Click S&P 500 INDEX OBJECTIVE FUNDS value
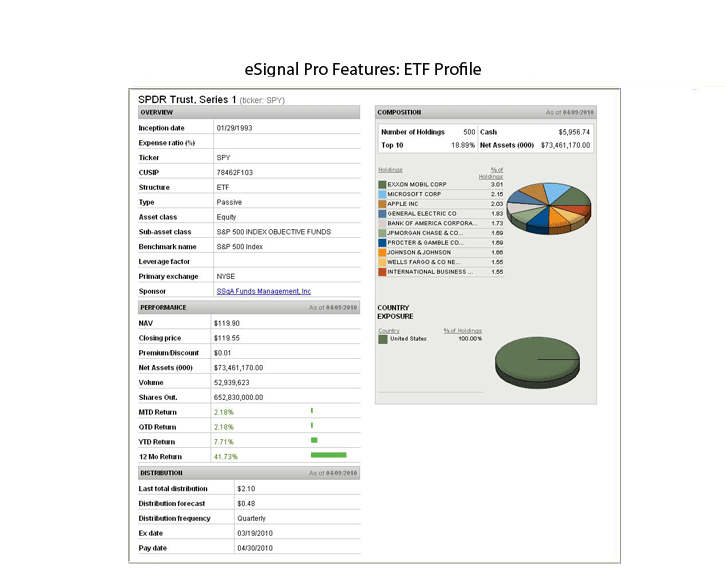Image resolution: width=725 pixels, height=580 pixels. click(x=274, y=232)
